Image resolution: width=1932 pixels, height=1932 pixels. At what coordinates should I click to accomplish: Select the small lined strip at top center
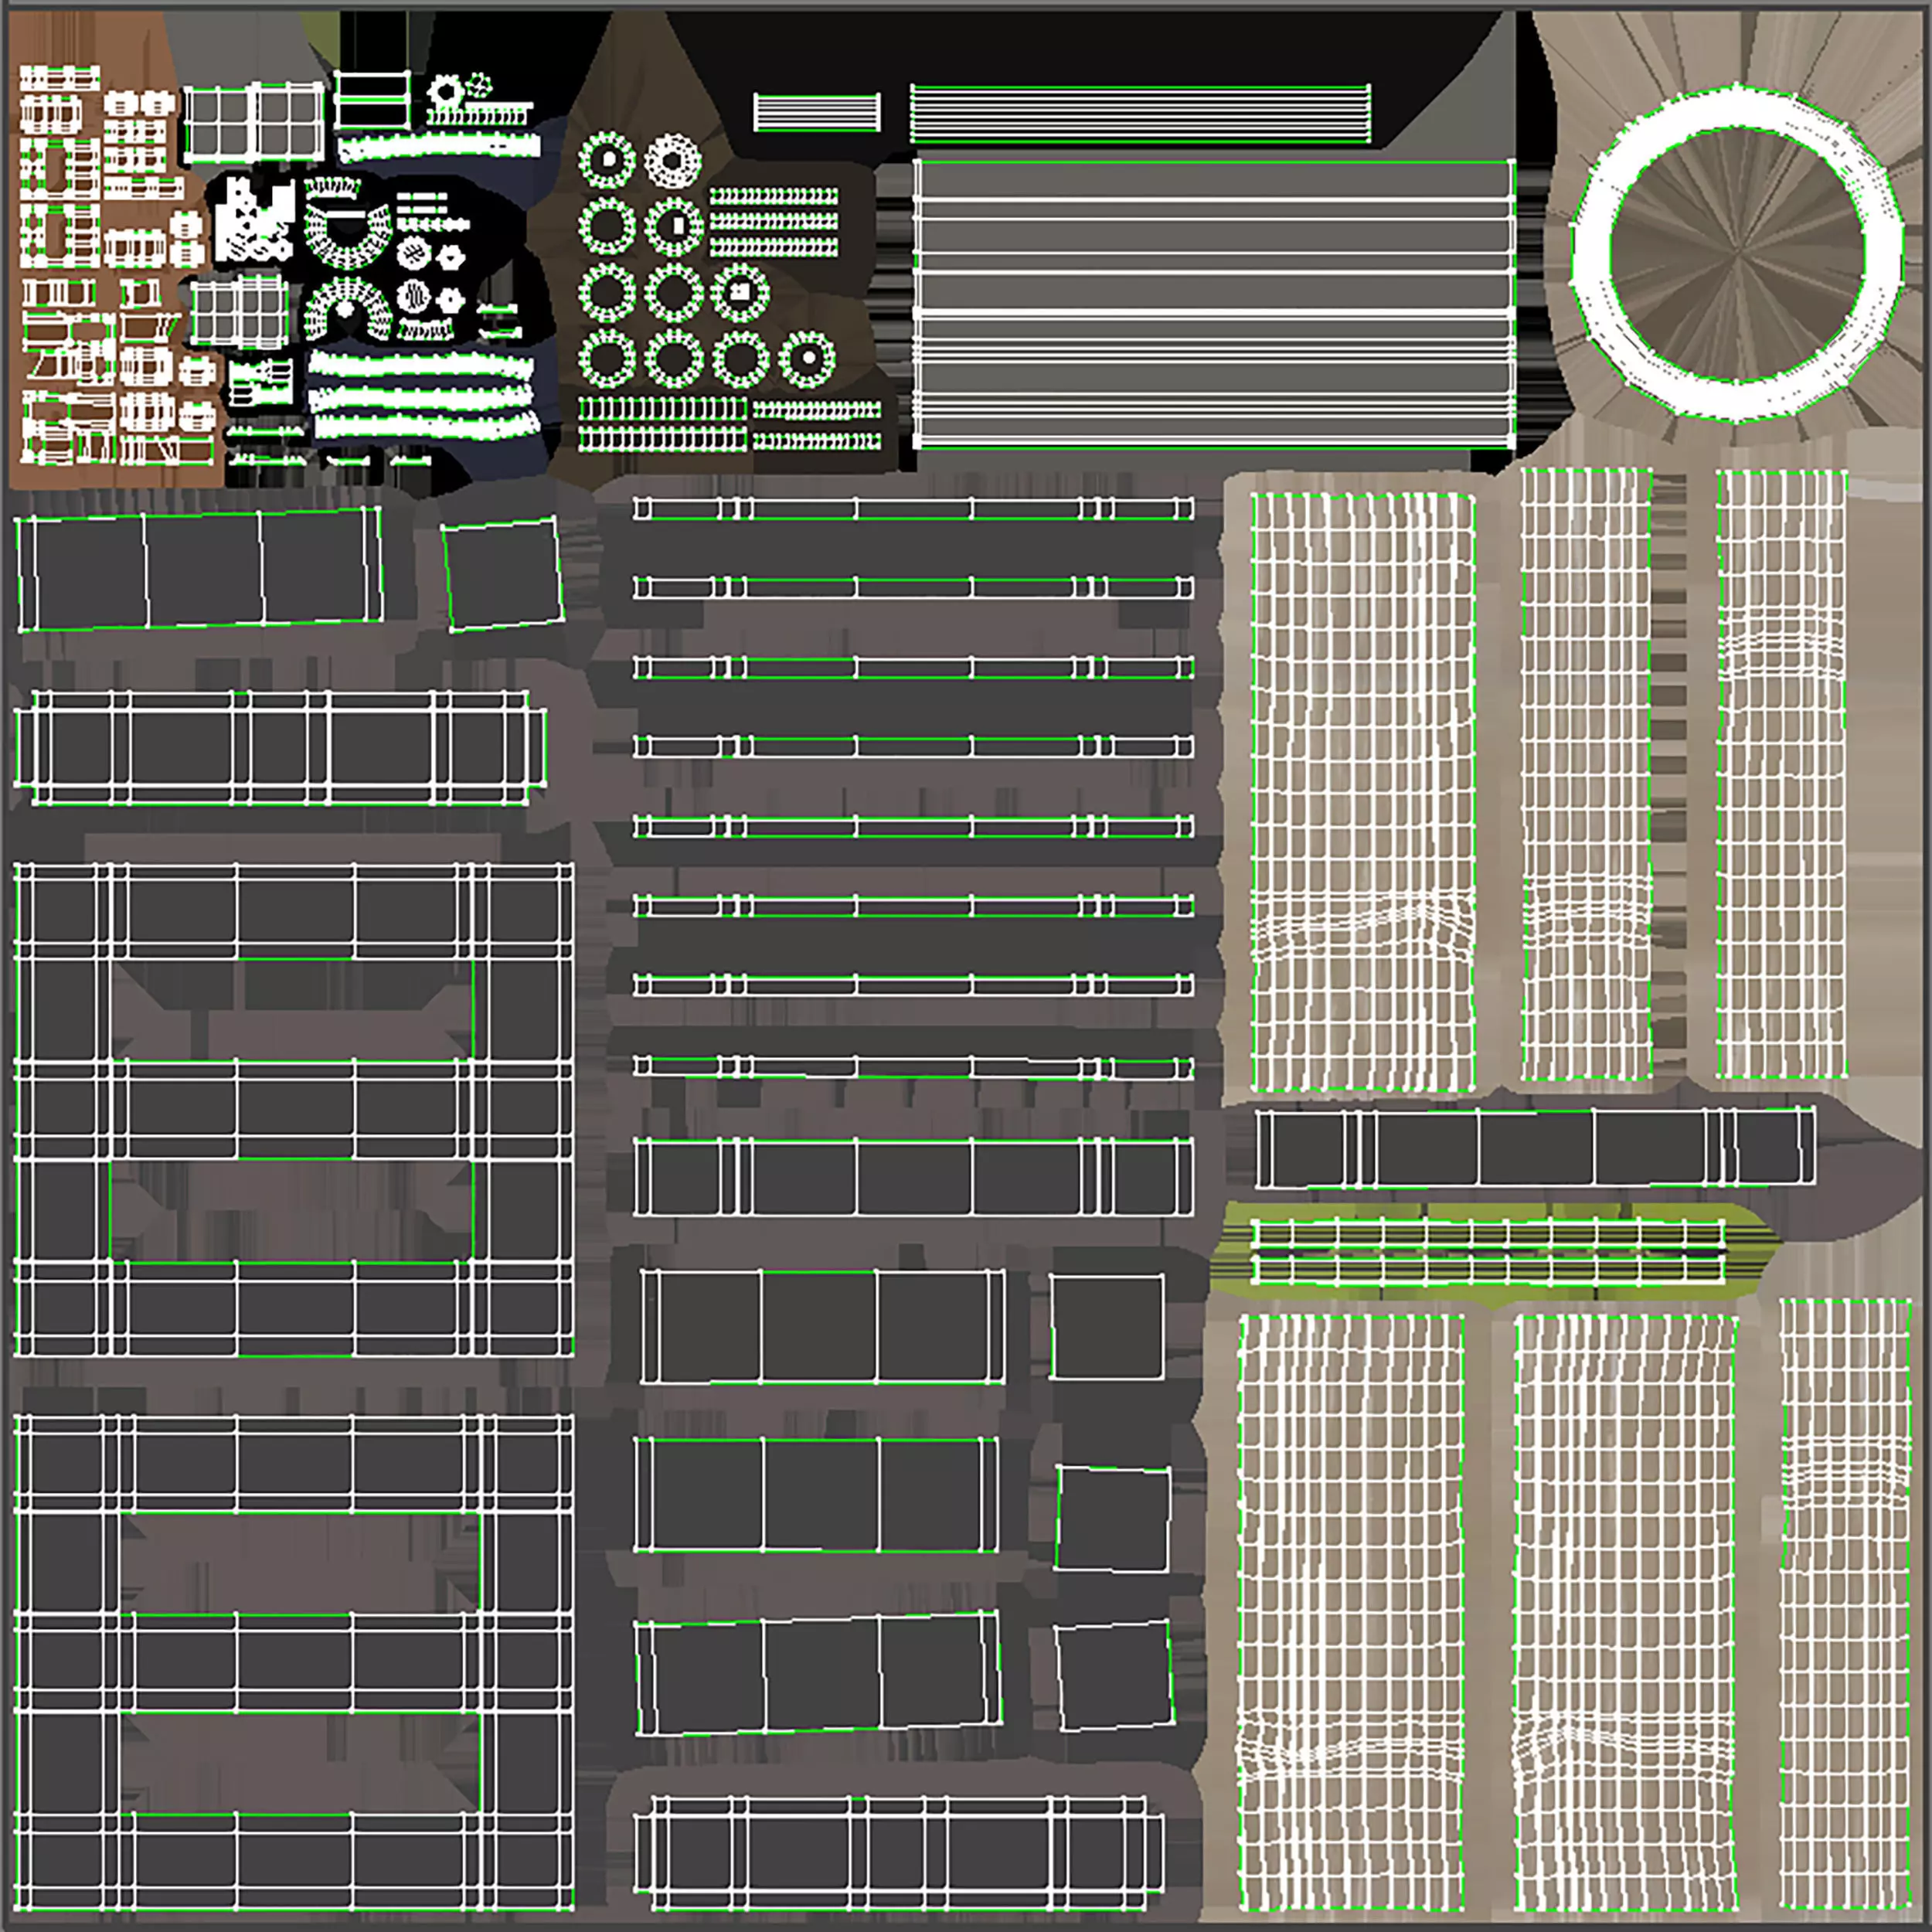816,112
